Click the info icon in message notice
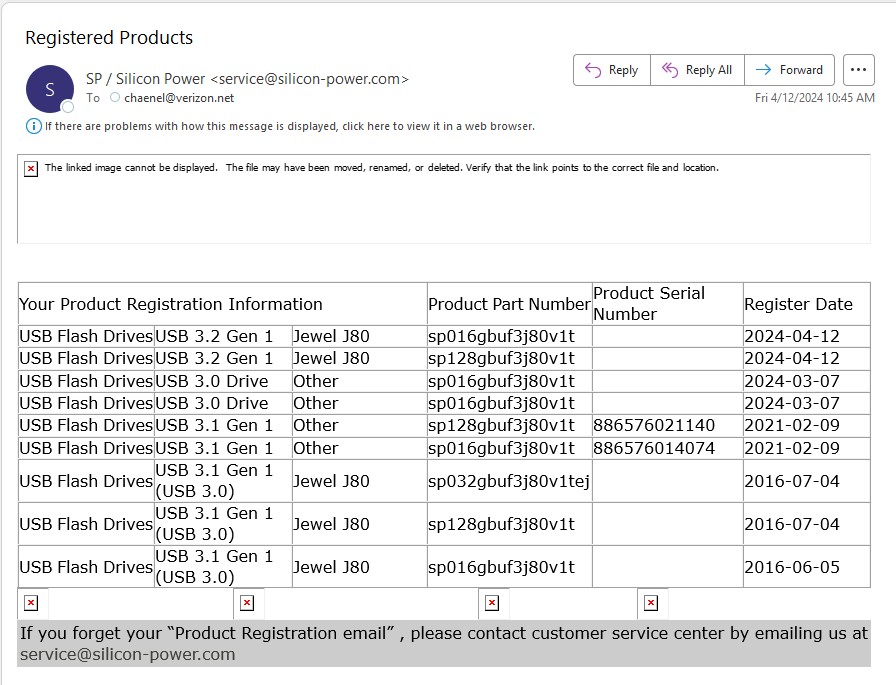This screenshot has height=685, width=896. tap(34, 126)
